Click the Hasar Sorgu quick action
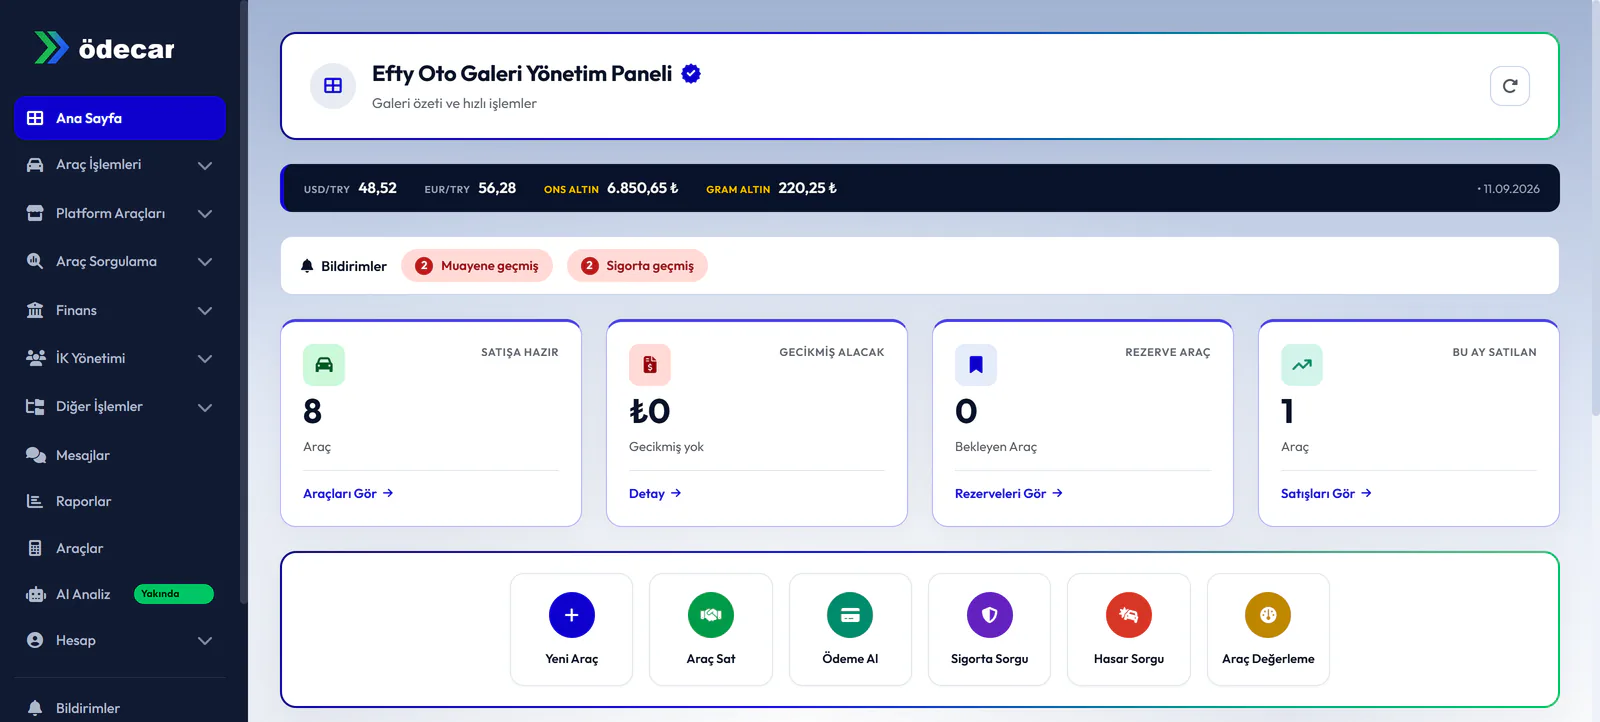 1129,629
